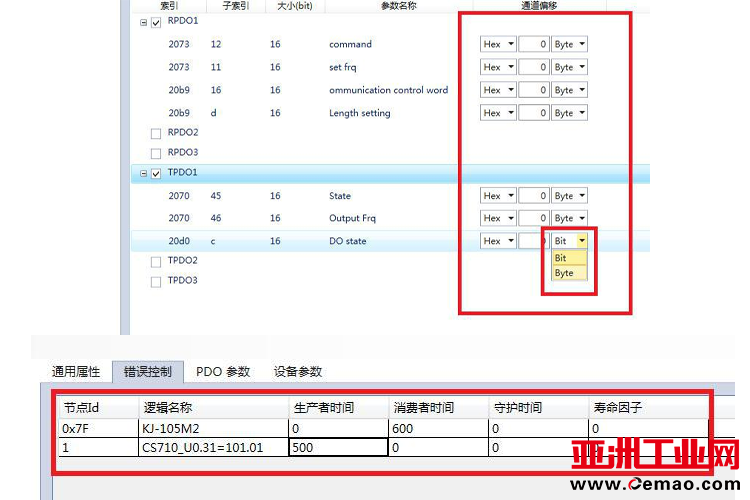
Task: Collapse the RPDO1 tree node
Action: (143, 22)
